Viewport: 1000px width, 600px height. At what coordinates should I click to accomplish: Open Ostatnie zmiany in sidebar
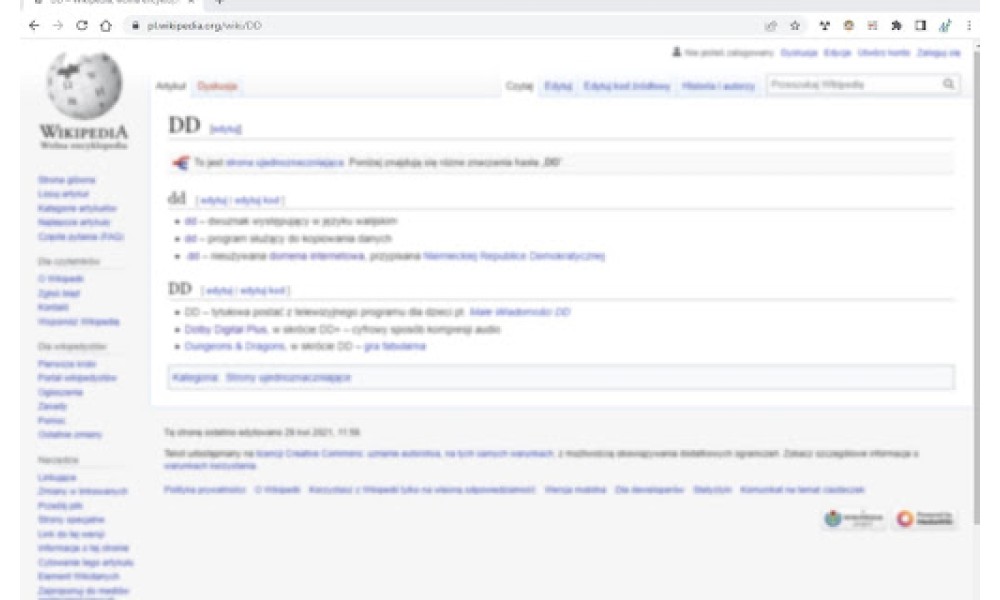coord(70,435)
